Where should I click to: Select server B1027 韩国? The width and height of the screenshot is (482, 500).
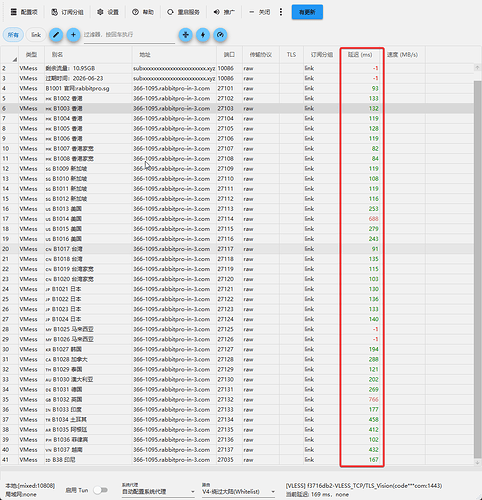tap(237, 349)
